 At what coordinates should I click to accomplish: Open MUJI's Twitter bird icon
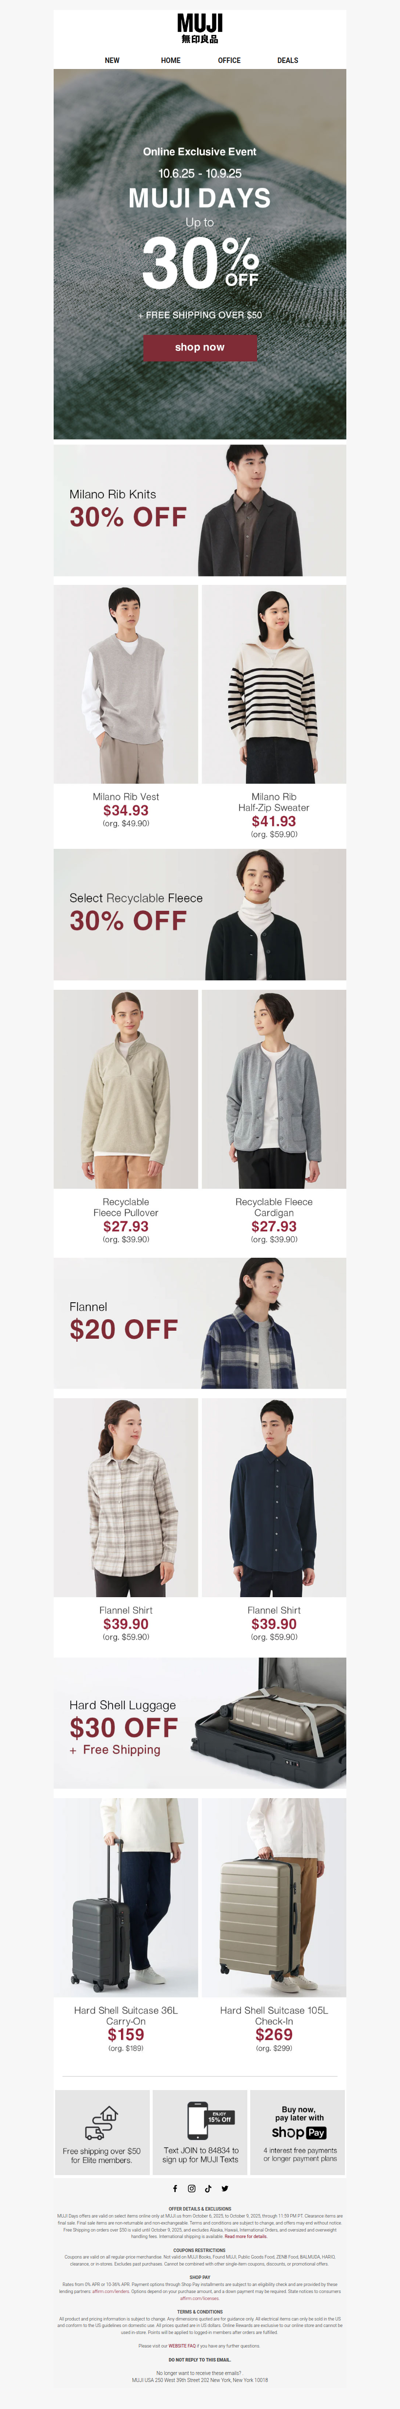[225, 2189]
